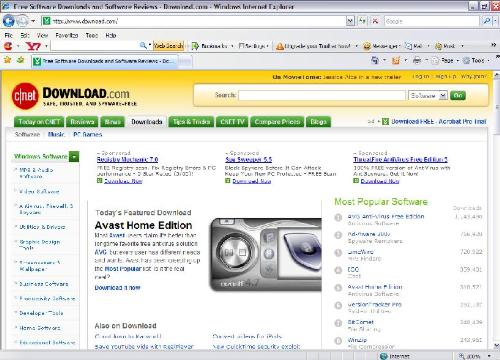The height and width of the screenshot is (360, 500).
Task: Click the Bookmarks icon on Yahoo toolbar
Action: 196,46
